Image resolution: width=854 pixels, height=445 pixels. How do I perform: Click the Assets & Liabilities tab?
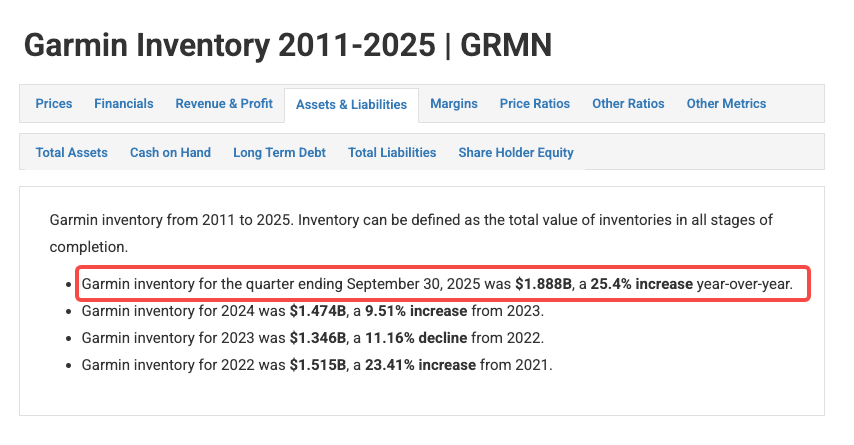[351, 104]
